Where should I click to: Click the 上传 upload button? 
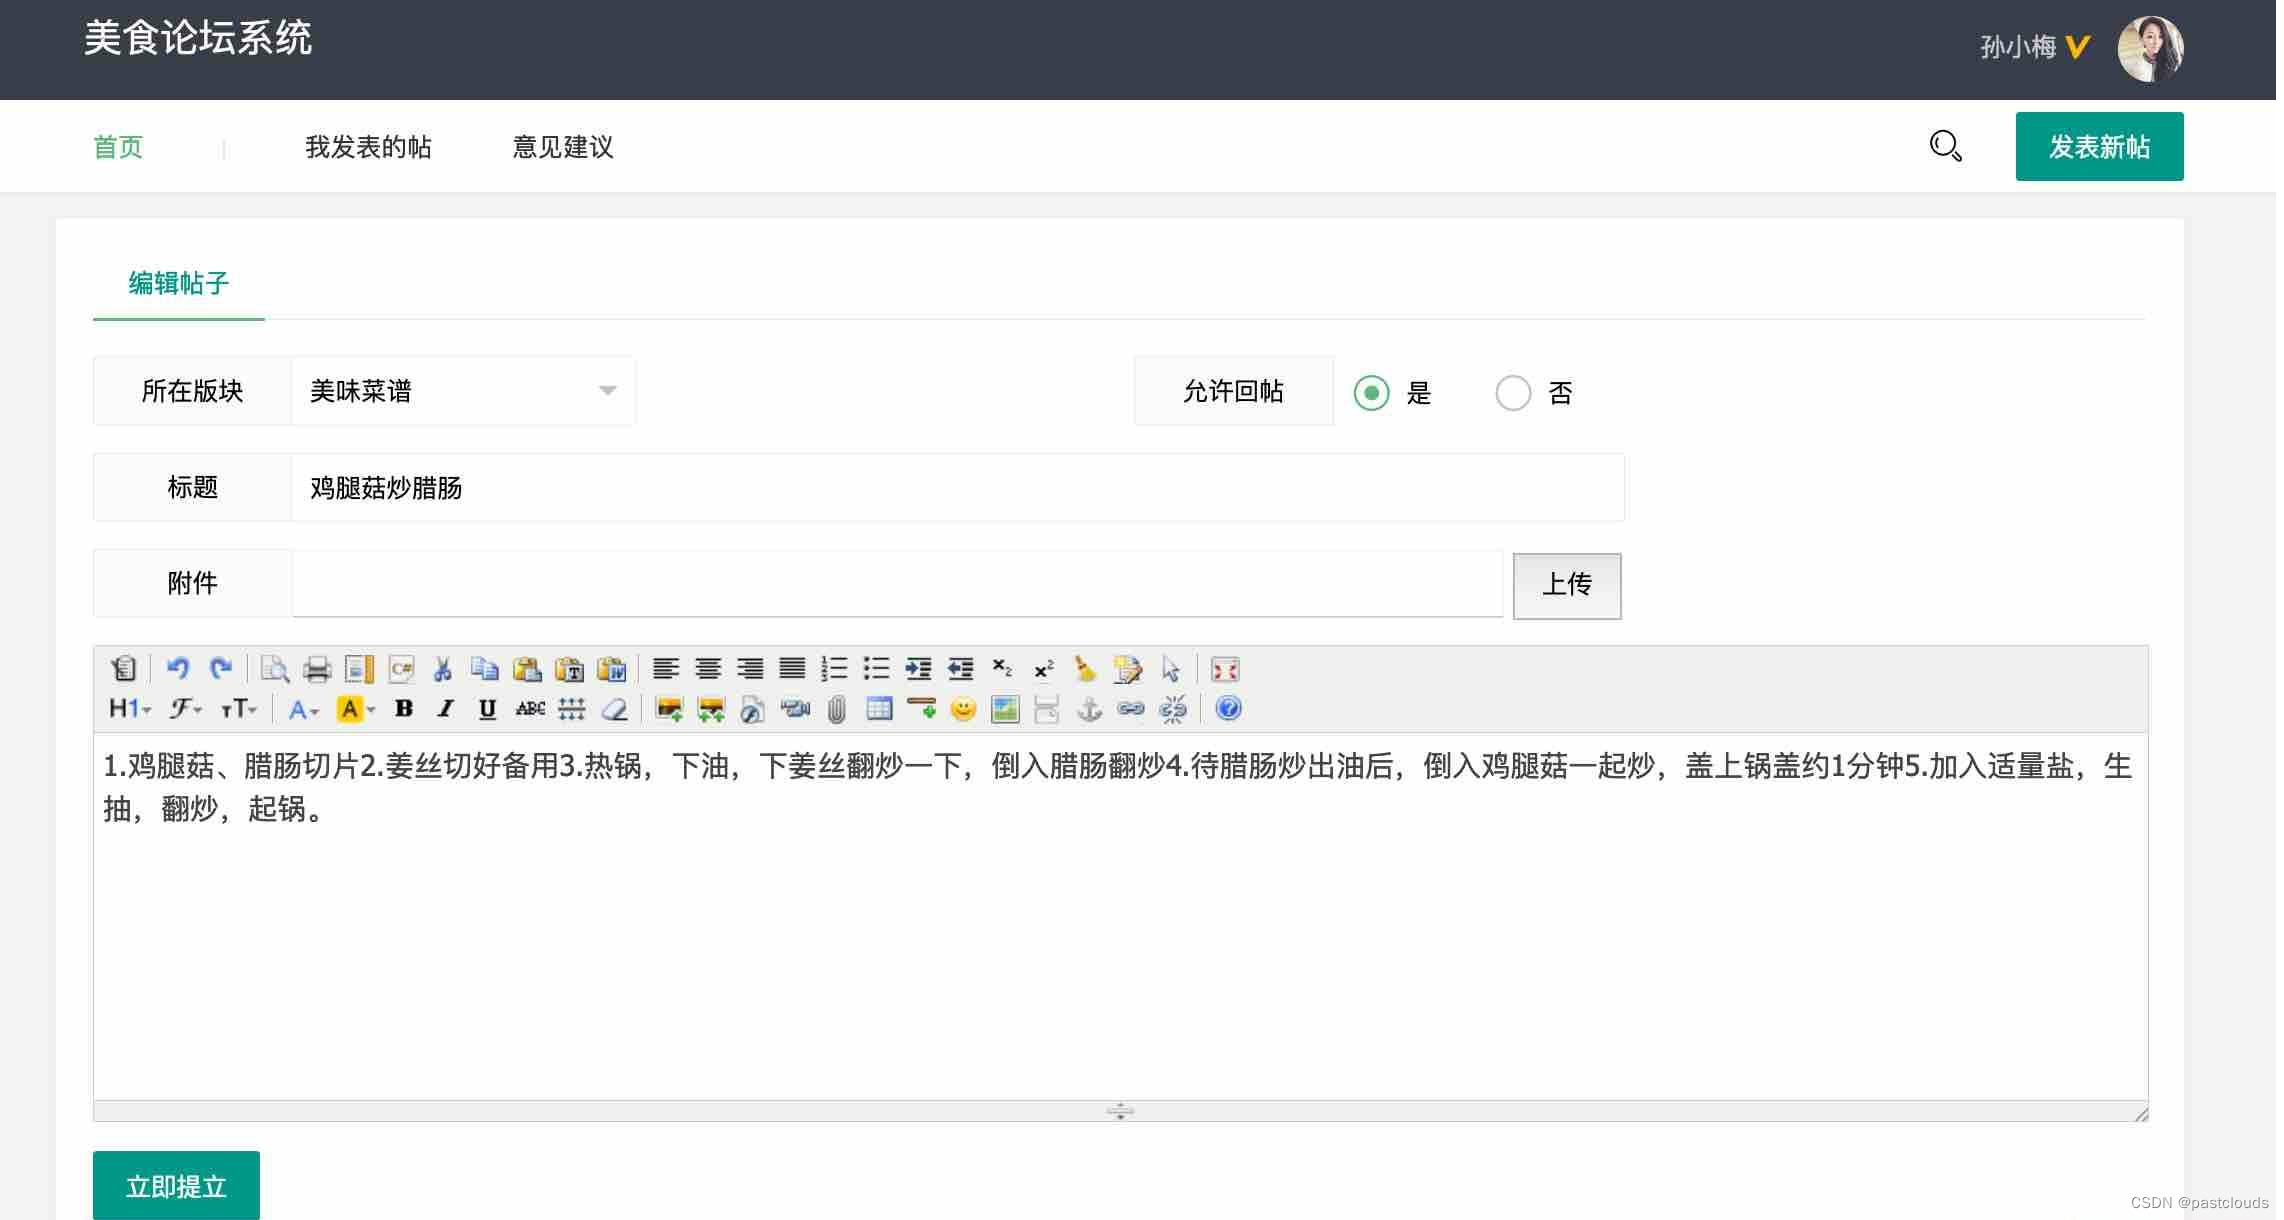(x=1566, y=585)
